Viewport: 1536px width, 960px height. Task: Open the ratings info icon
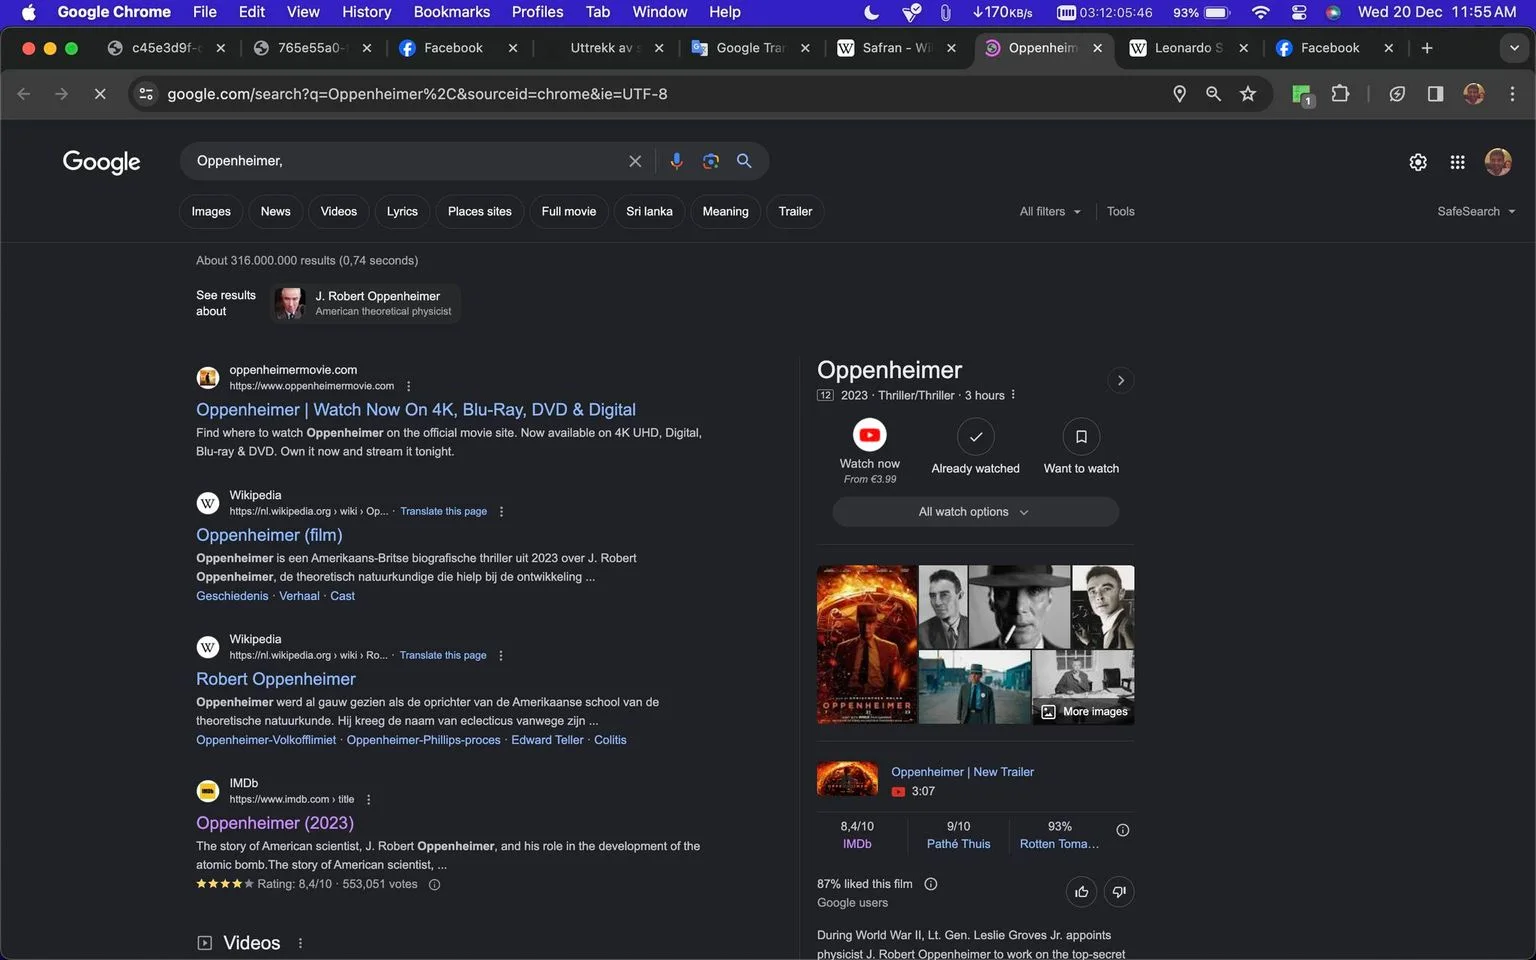(x=1123, y=830)
